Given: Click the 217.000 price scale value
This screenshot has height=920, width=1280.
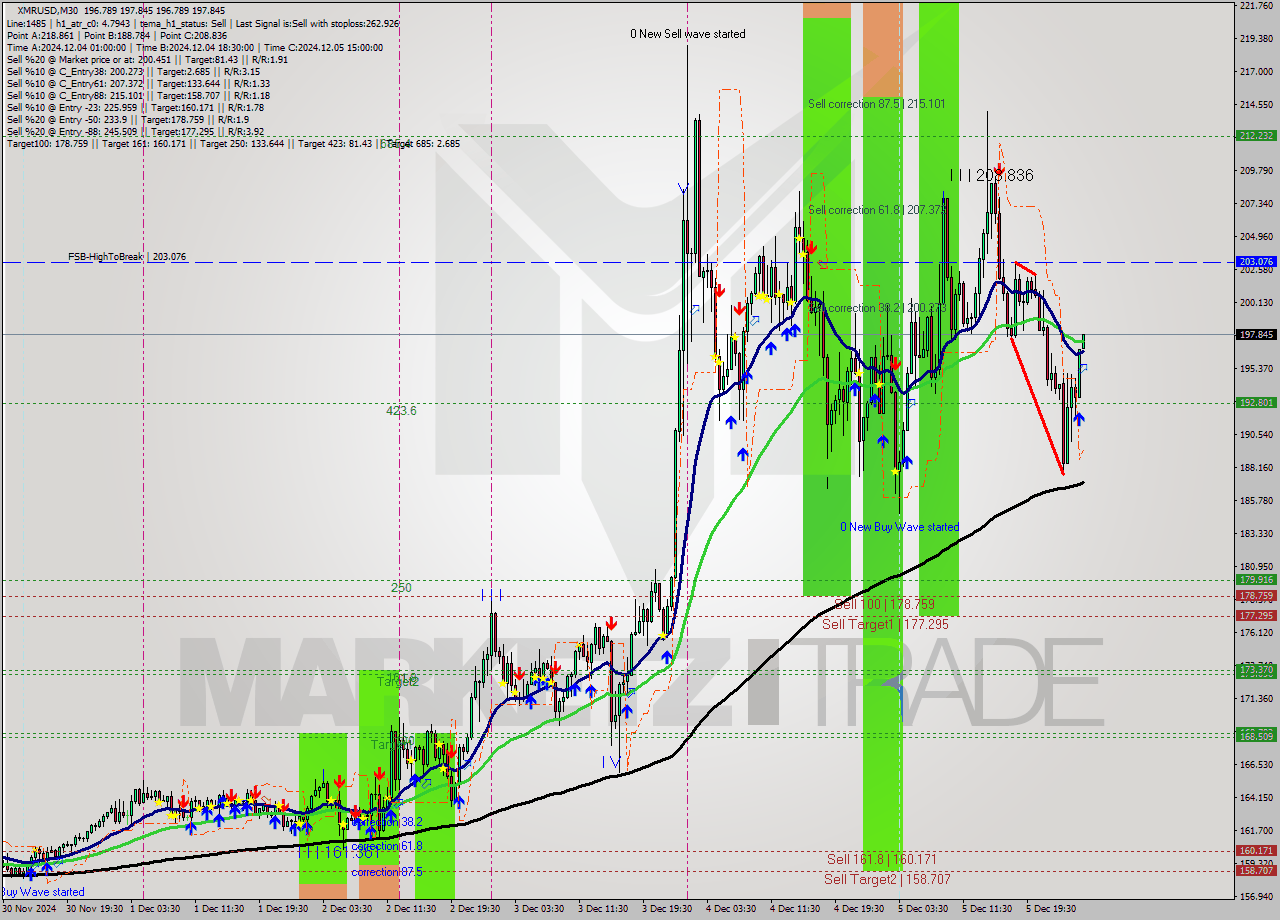Looking at the screenshot, I should click(1256, 72).
